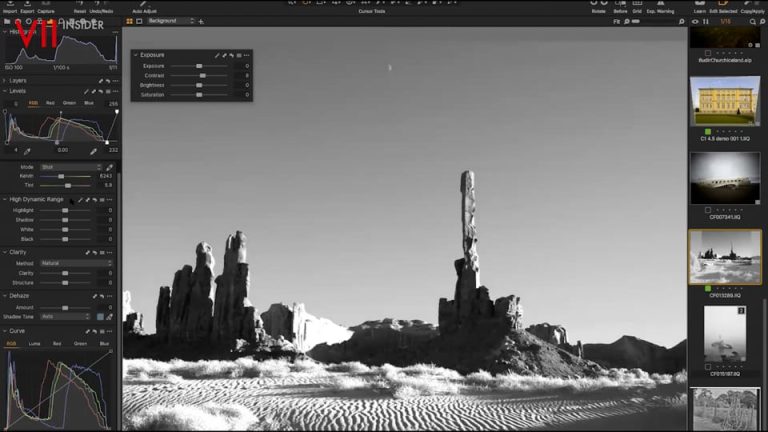768x432 pixels.
Task: Click the Before comparison icon
Action: click(620, 4)
